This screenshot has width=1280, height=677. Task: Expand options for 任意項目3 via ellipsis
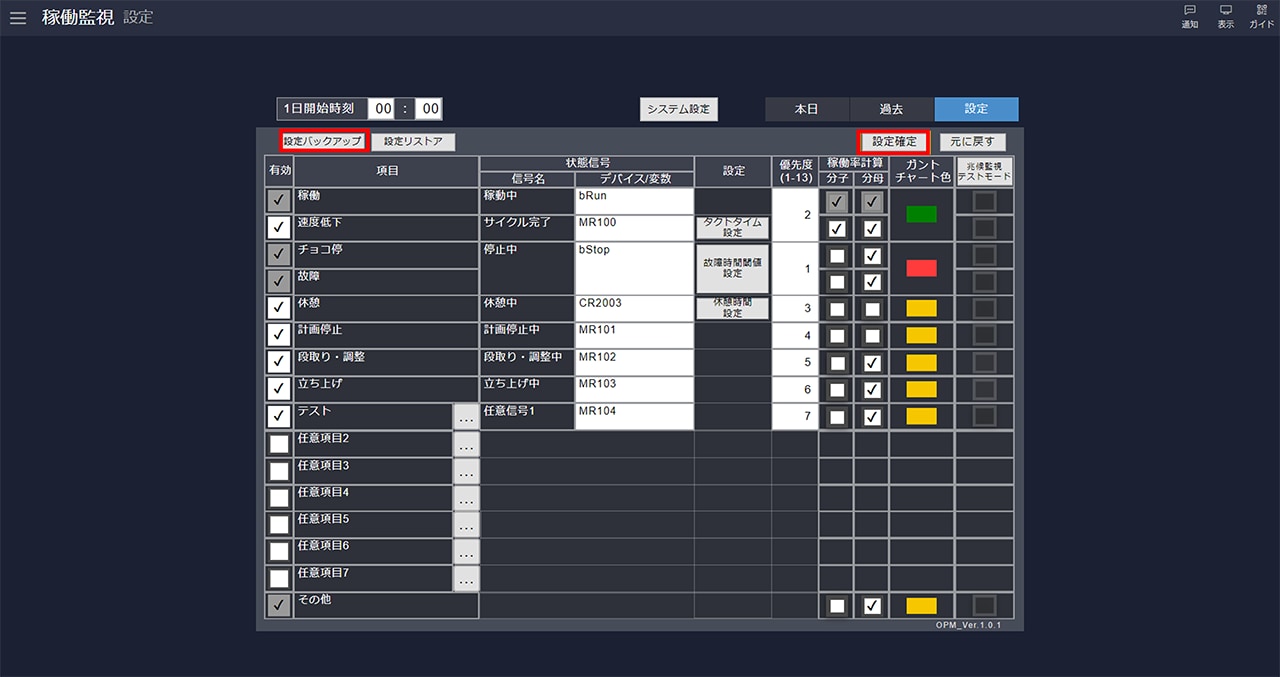click(x=466, y=471)
